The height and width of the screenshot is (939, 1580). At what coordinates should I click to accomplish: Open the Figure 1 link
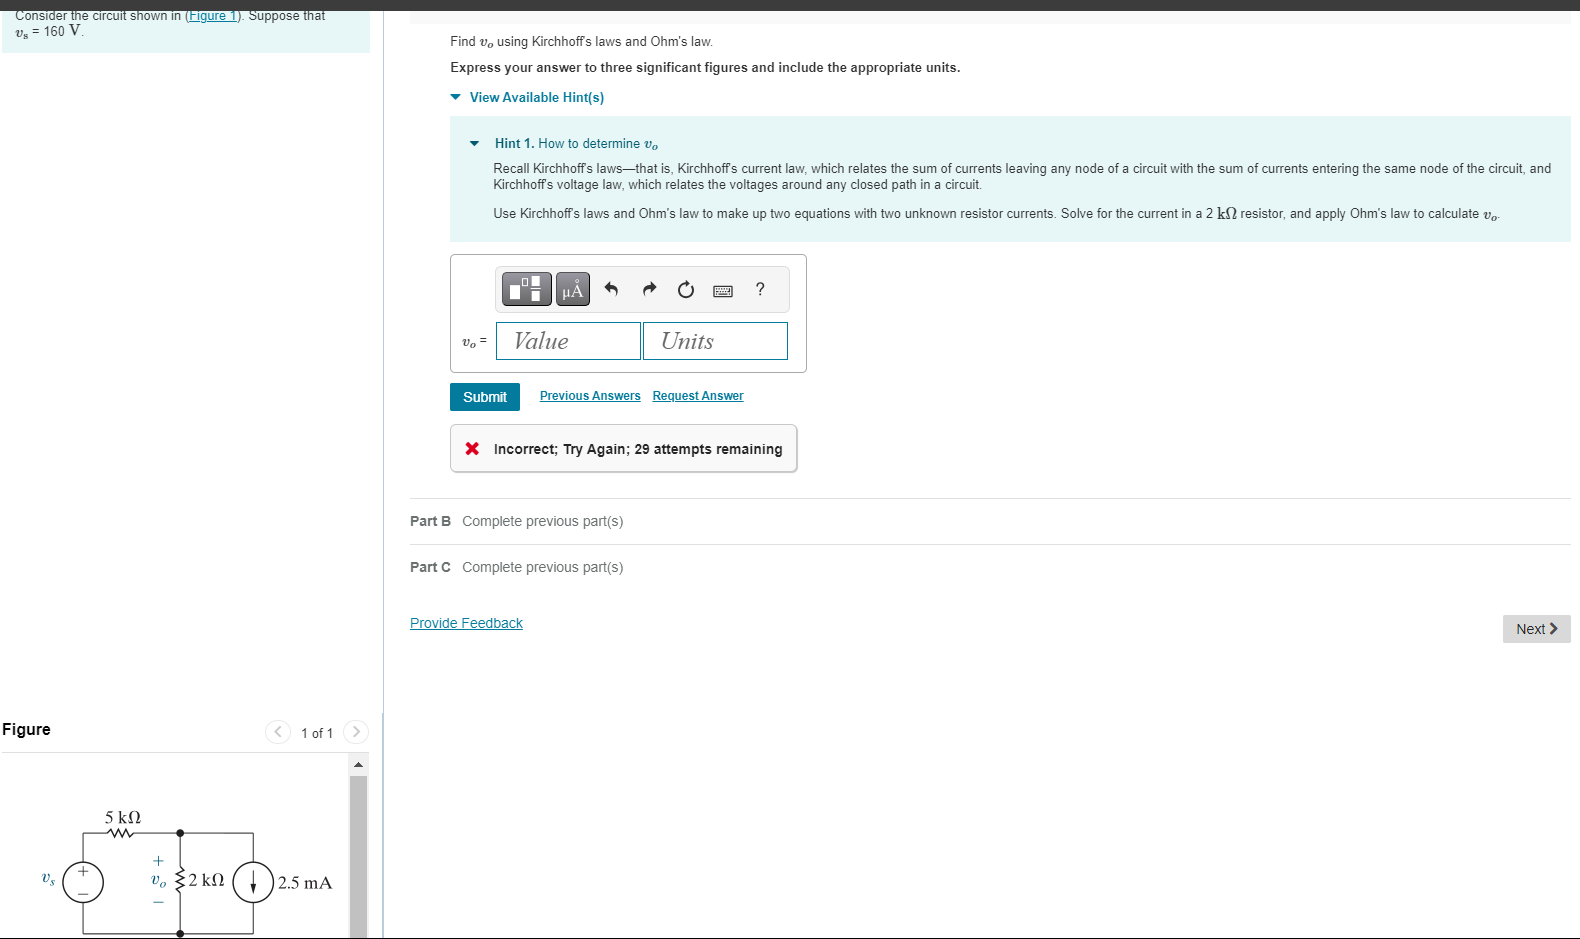pos(213,15)
